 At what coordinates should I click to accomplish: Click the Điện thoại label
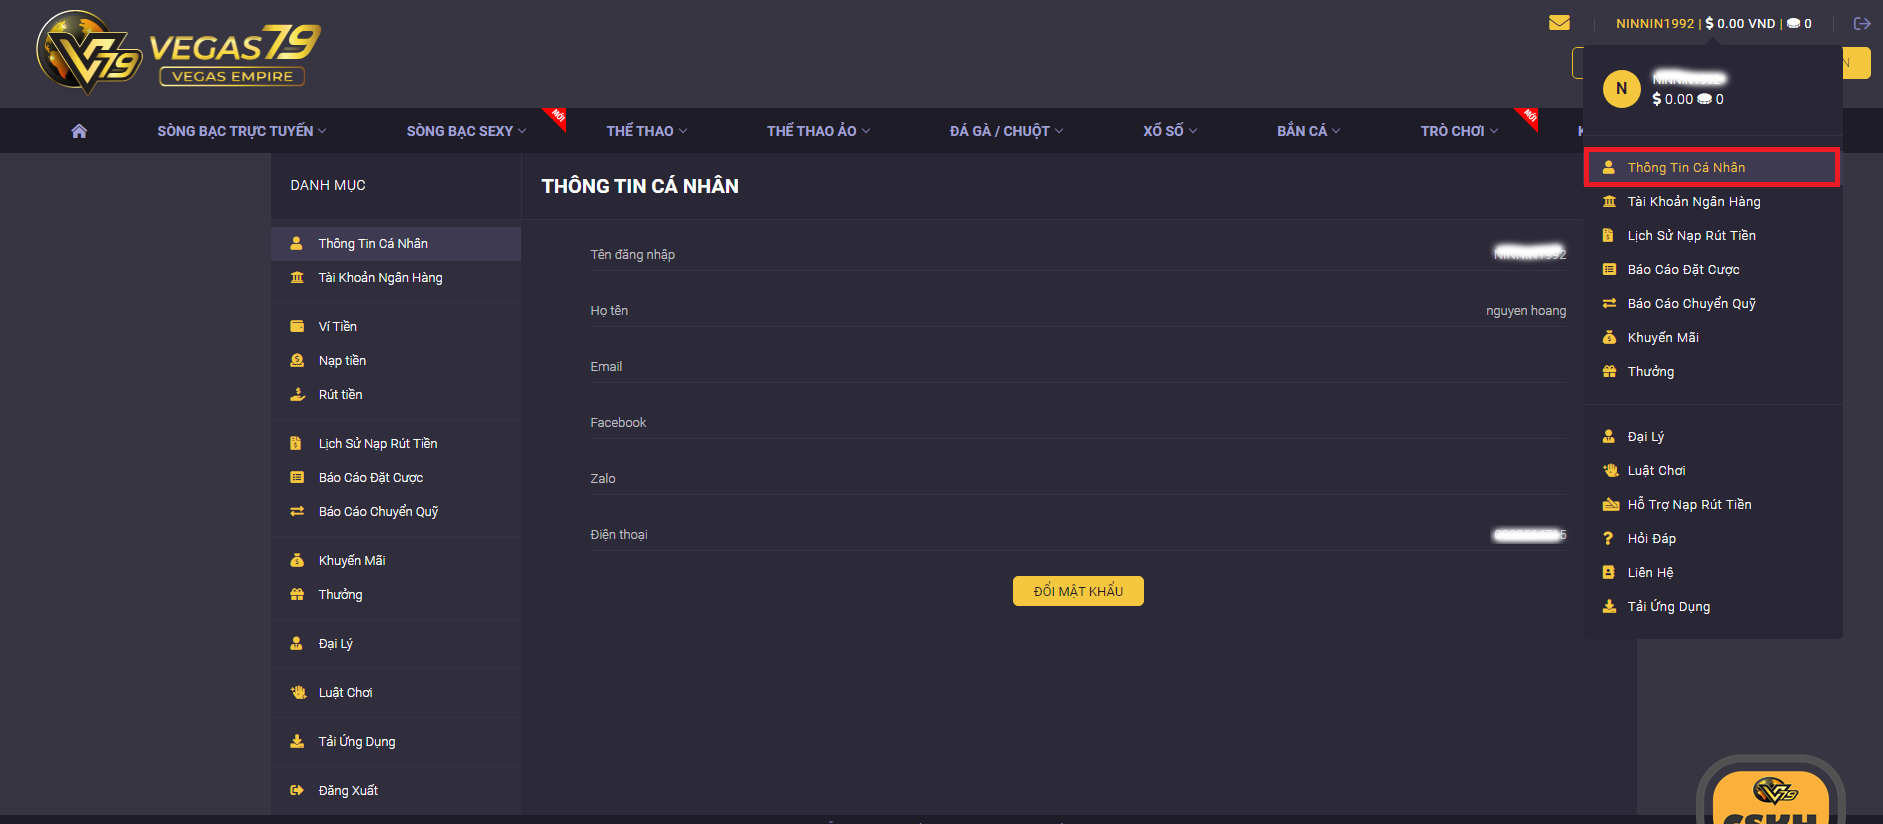click(619, 535)
